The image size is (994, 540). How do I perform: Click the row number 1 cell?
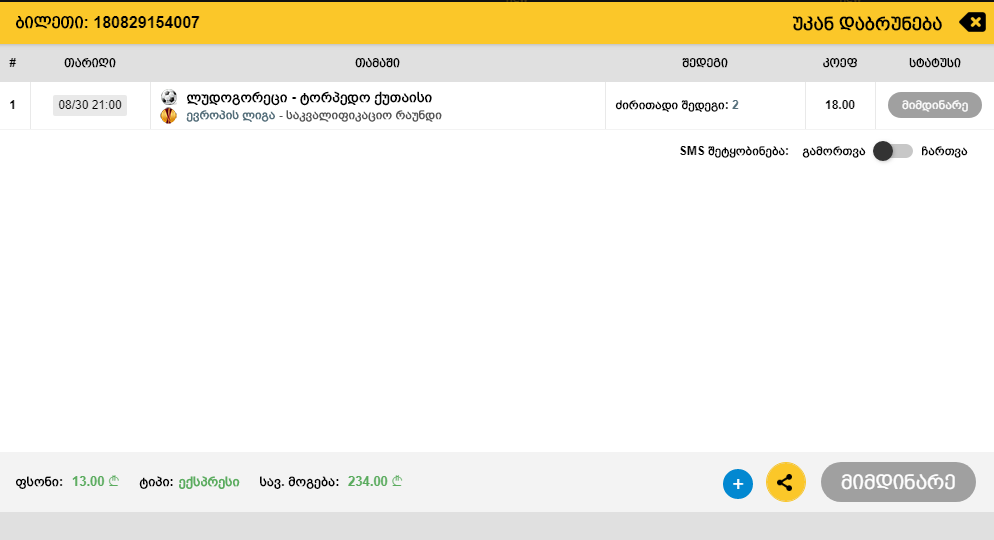click(13, 105)
